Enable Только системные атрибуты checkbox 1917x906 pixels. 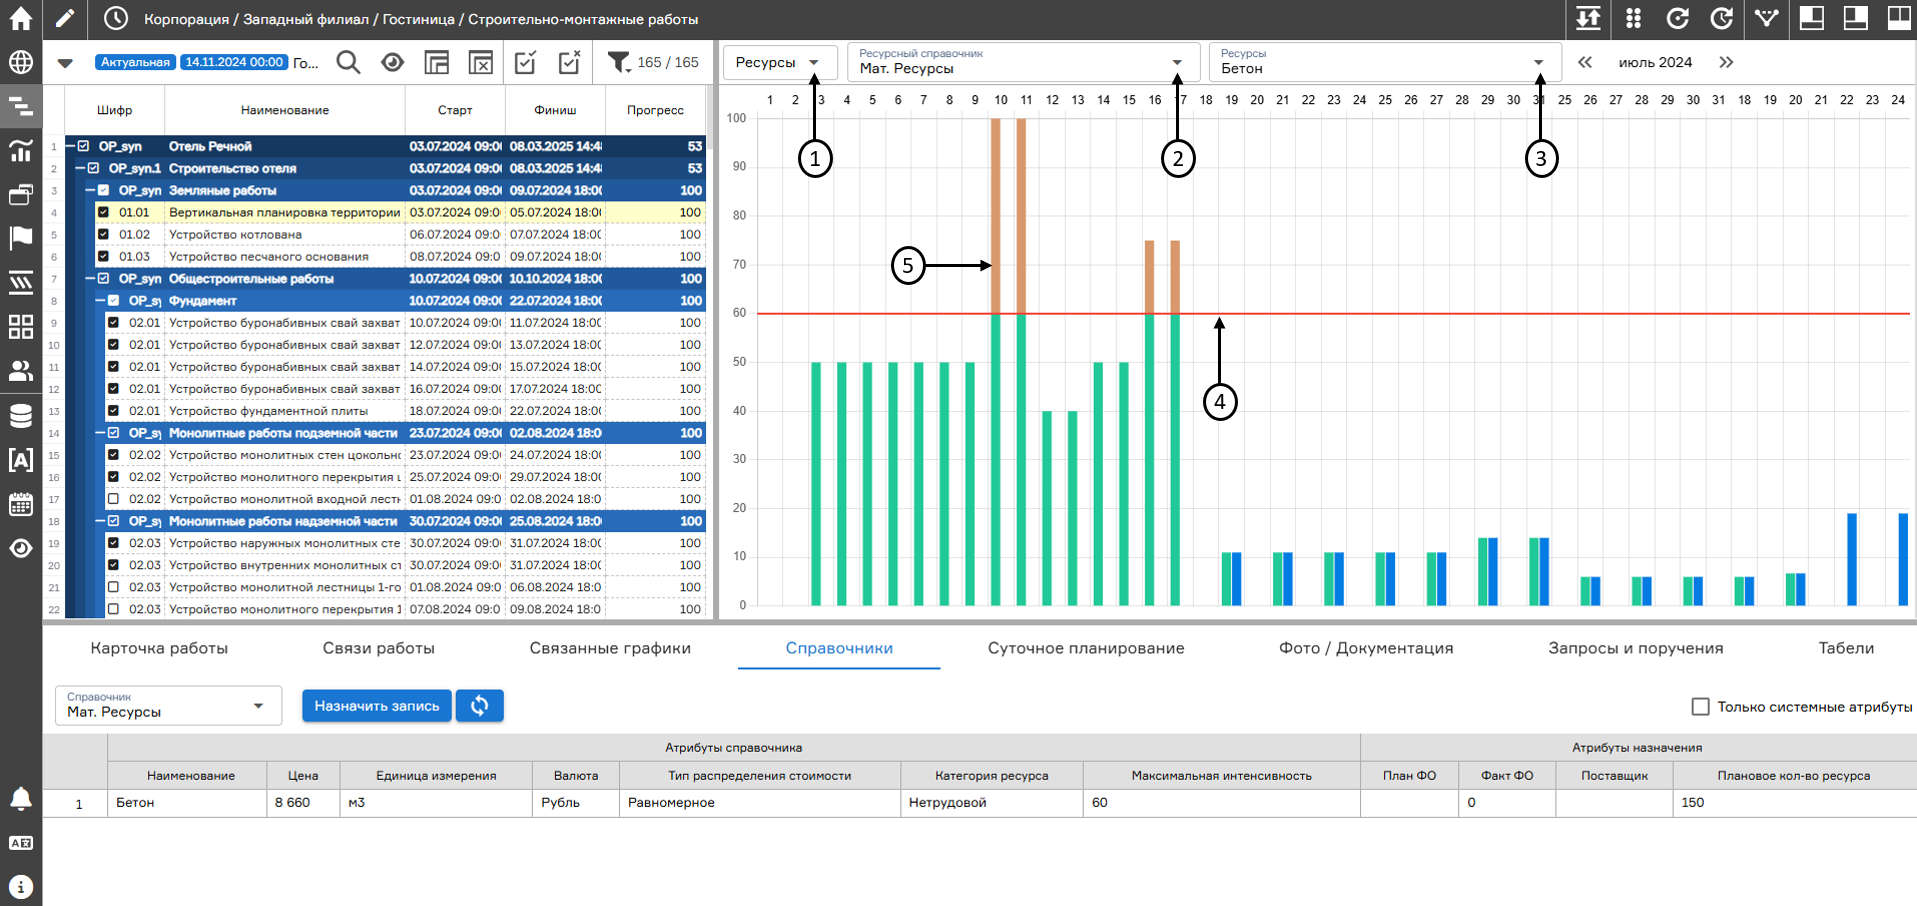click(x=1700, y=706)
